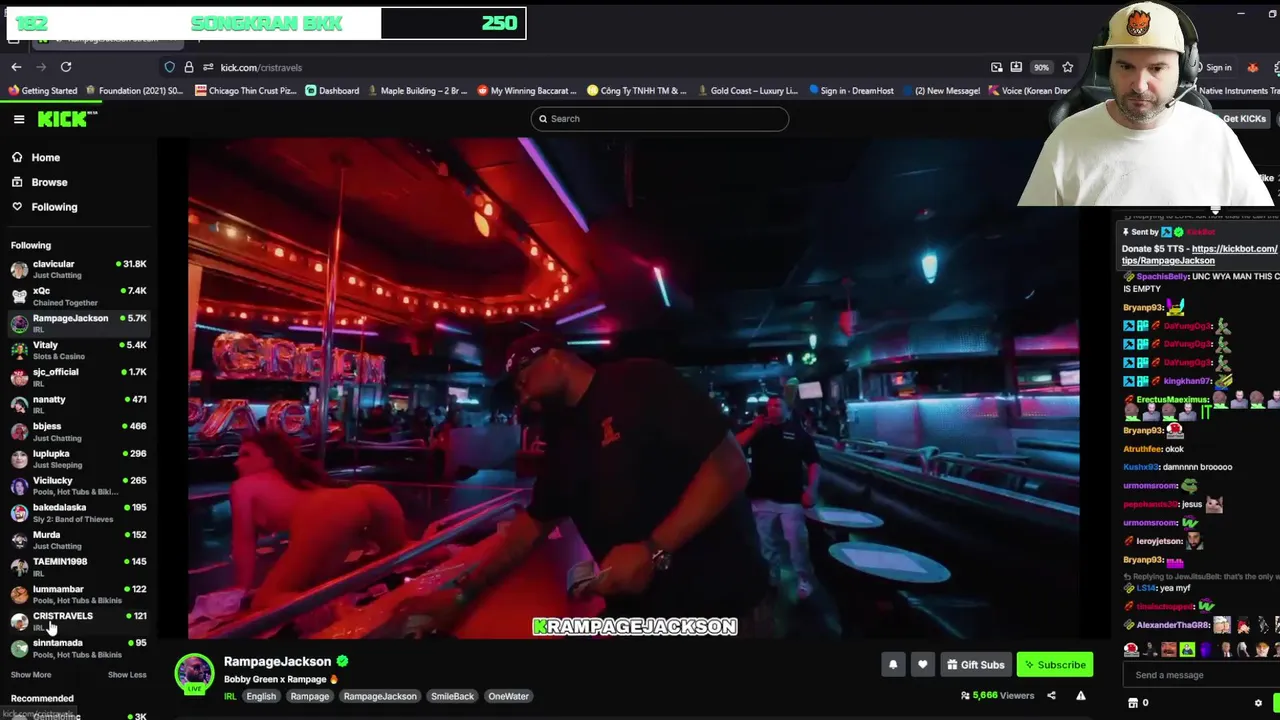This screenshot has height=720, width=1280.
Task: Select the English language tag
Action: pyautogui.click(x=261, y=696)
